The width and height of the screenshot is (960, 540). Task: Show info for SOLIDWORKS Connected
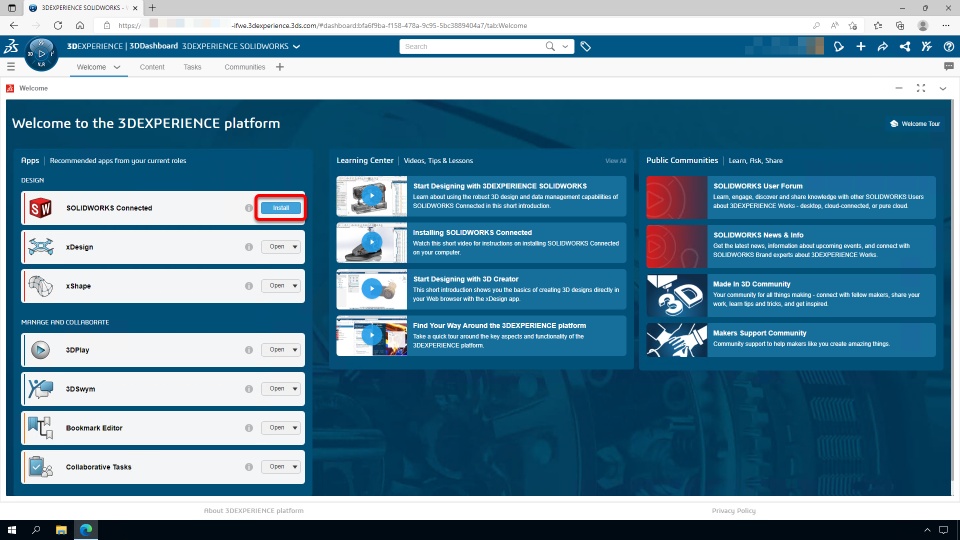[249, 208]
